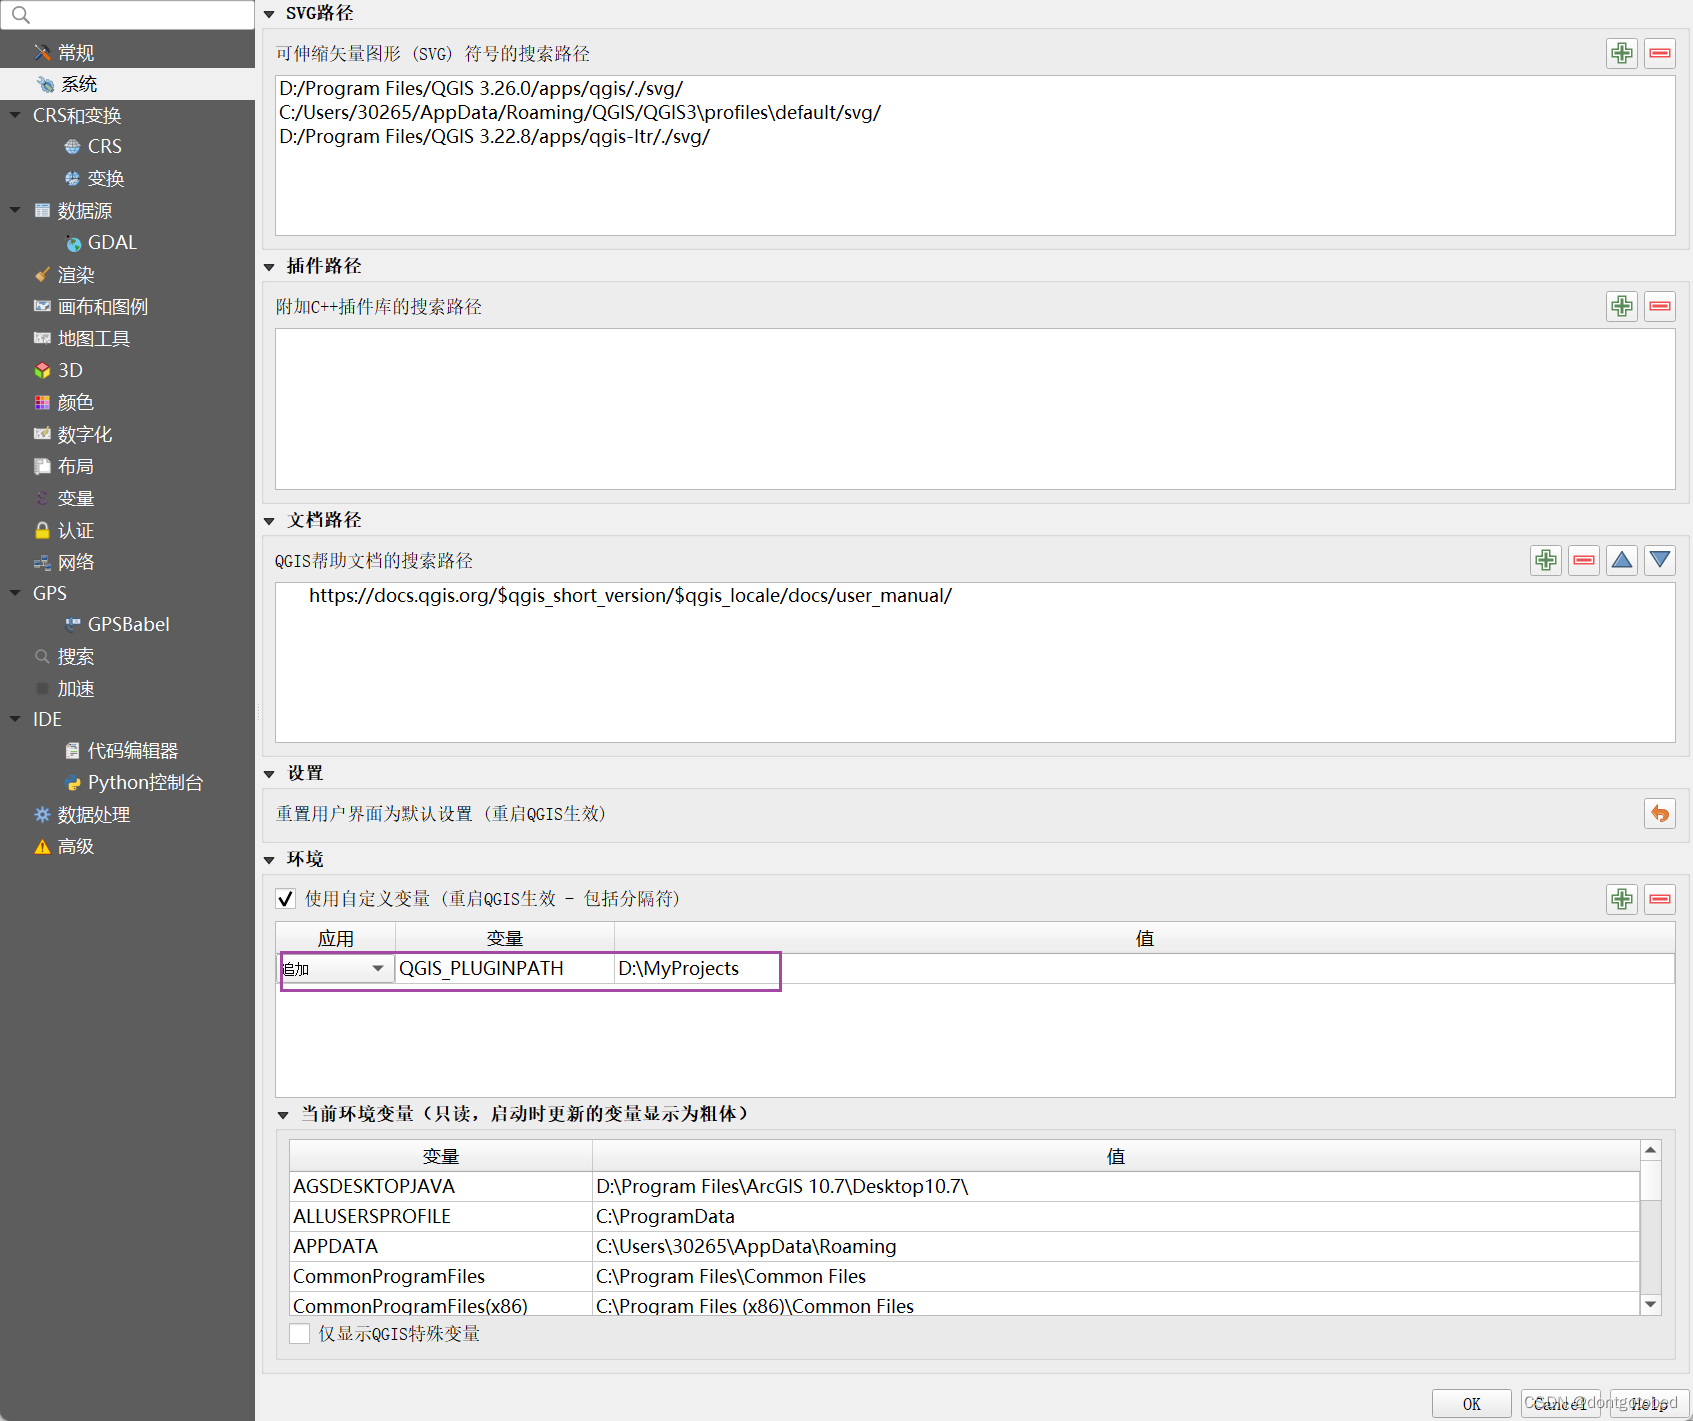Remove selected custom environment variable
Viewport: 1693px width, 1421px height.
1660,899
